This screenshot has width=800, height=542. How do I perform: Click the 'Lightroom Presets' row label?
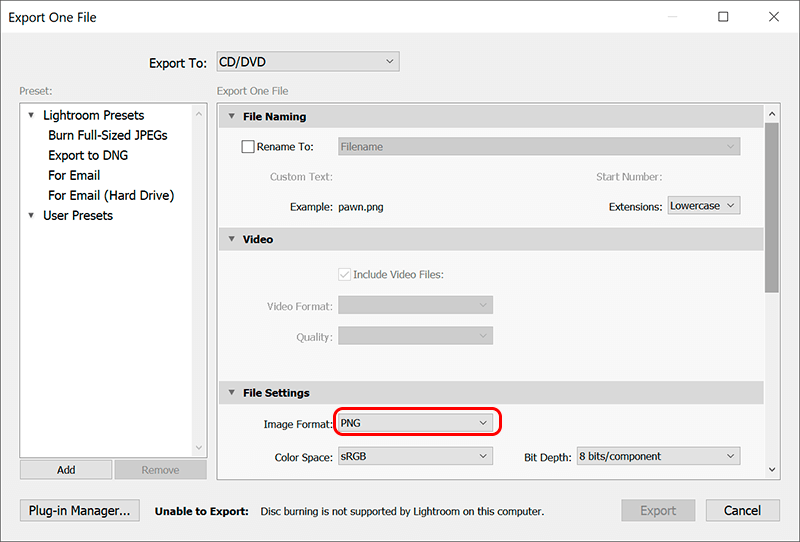pyautogui.click(x=94, y=115)
